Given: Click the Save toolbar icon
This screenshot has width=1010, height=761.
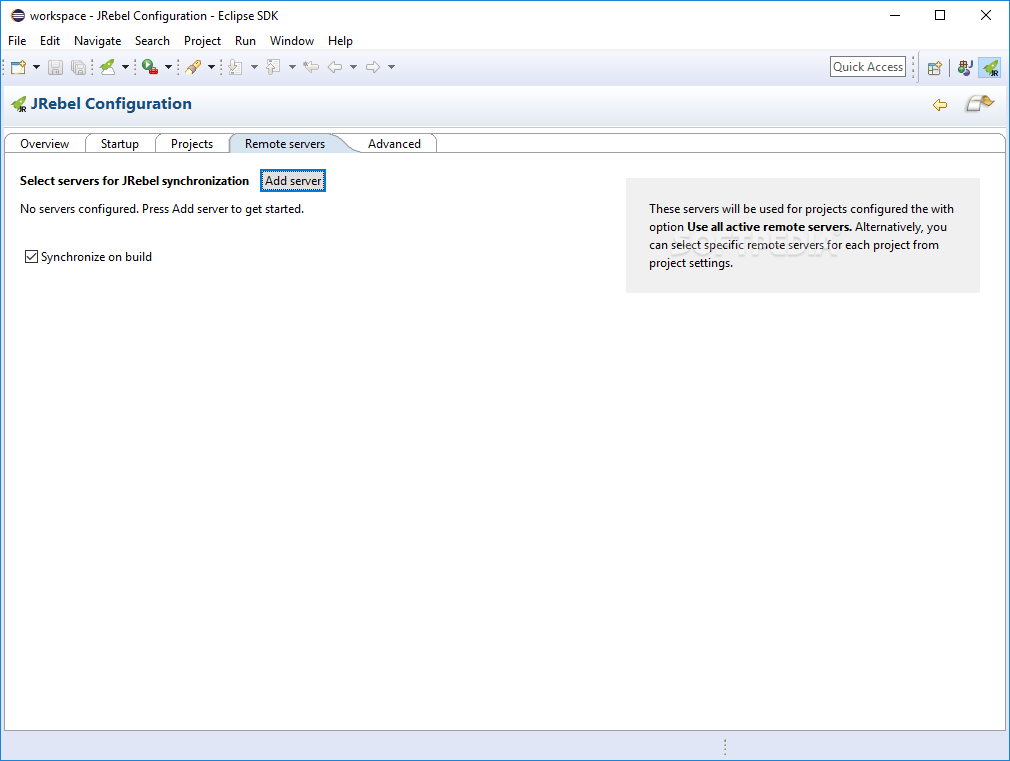Looking at the screenshot, I should click(x=55, y=67).
